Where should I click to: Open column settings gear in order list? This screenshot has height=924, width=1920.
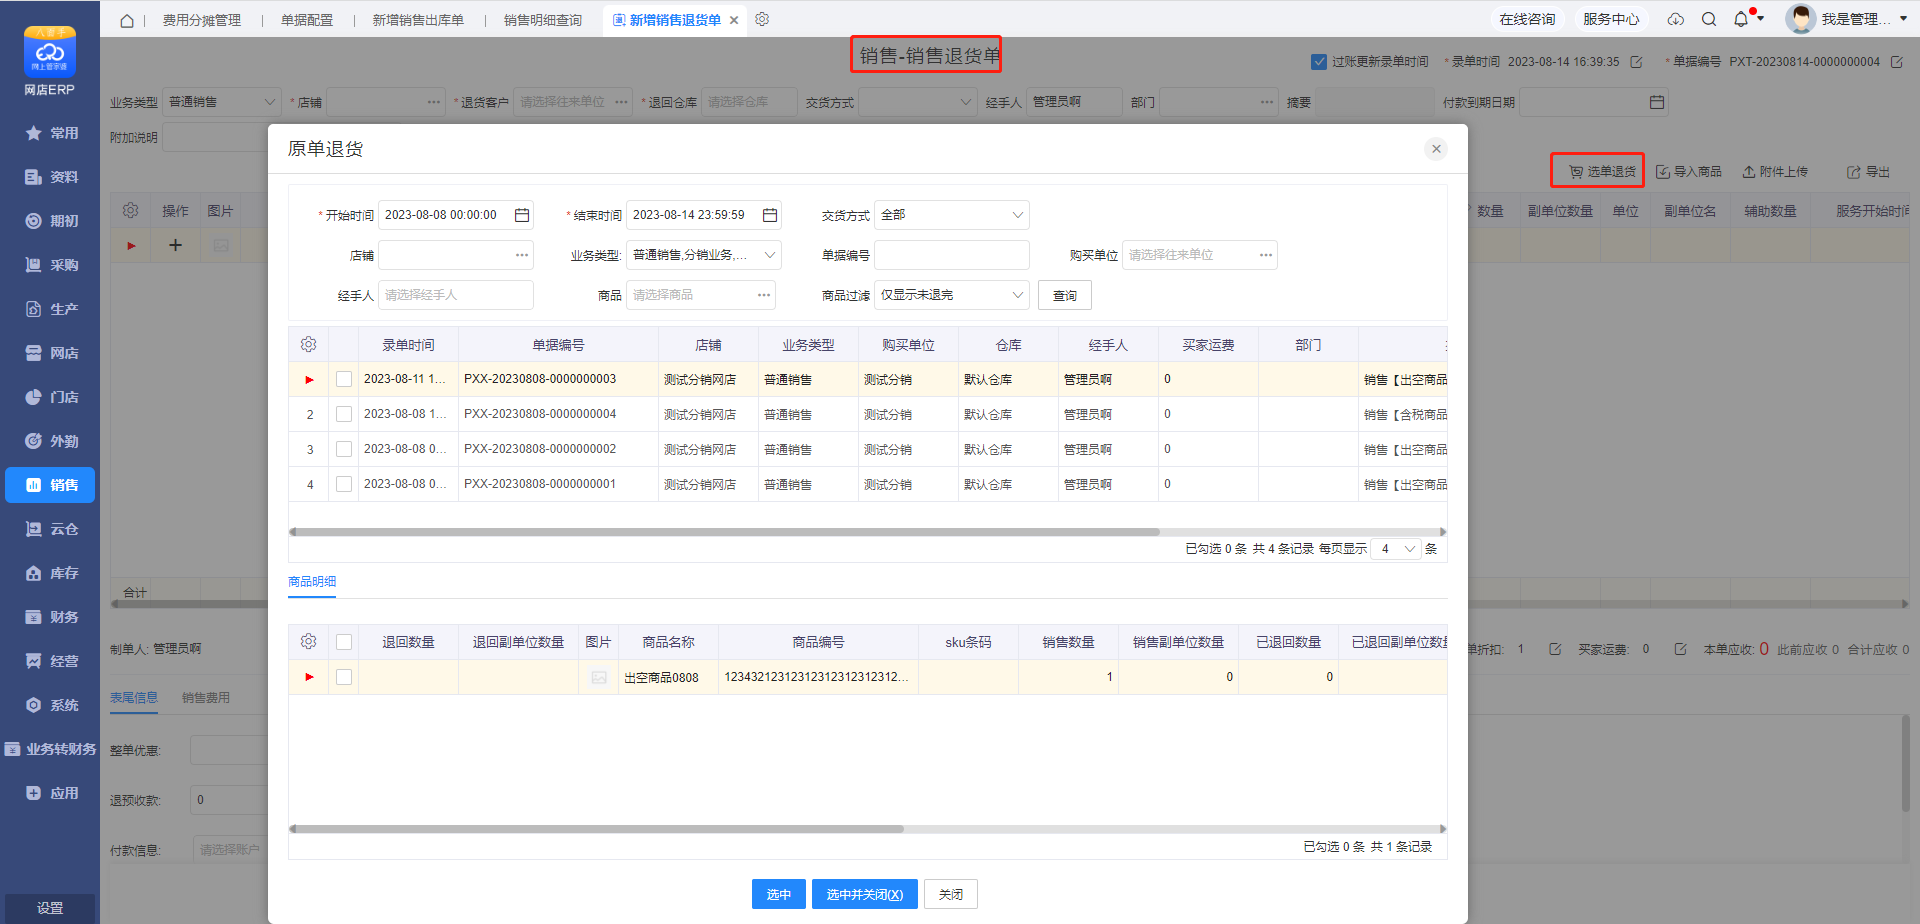coord(308,344)
